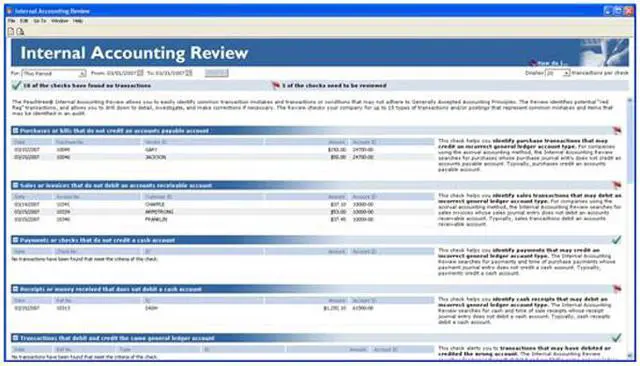640x366 pixels.
Task: Click the Payments or checks section title
Action: coord(98,240)
